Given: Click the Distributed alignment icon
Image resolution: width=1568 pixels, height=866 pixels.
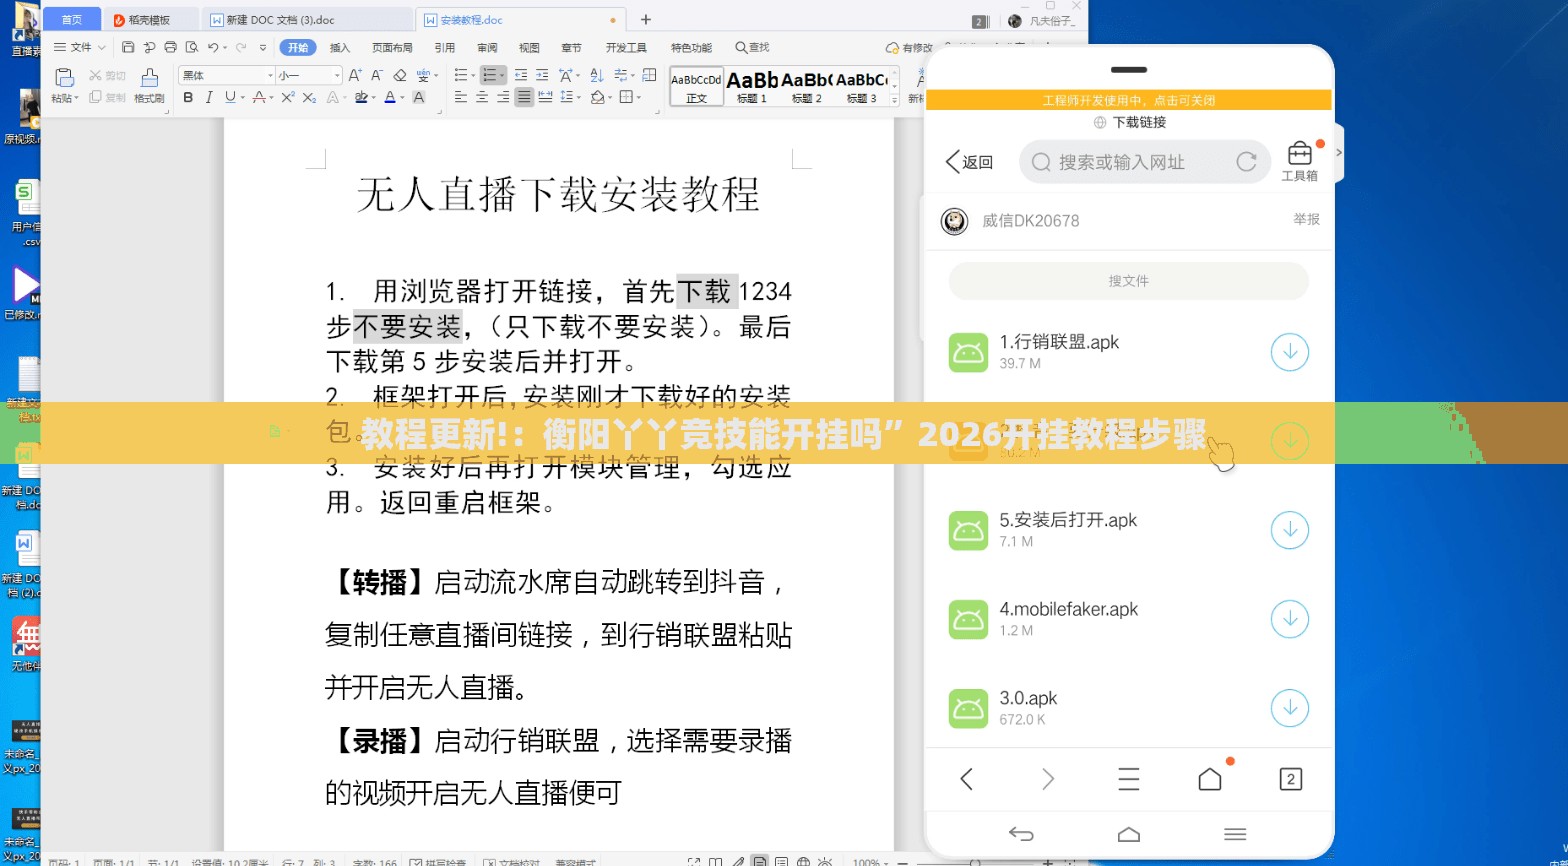Looking at the screenshot, I should (545, 97).
